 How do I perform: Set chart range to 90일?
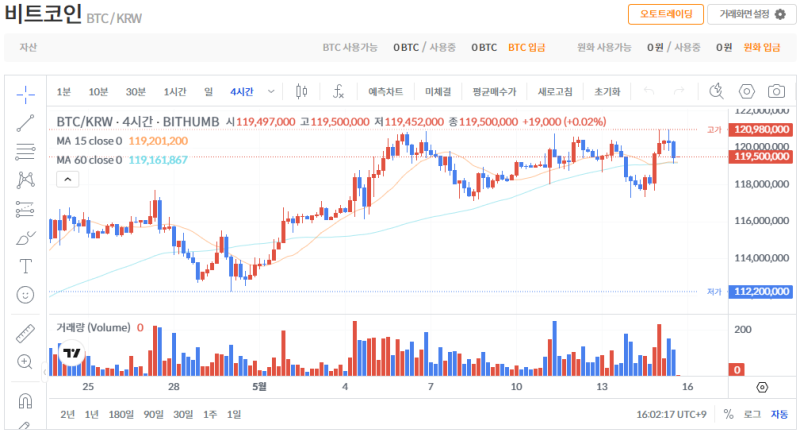(153, 414)
